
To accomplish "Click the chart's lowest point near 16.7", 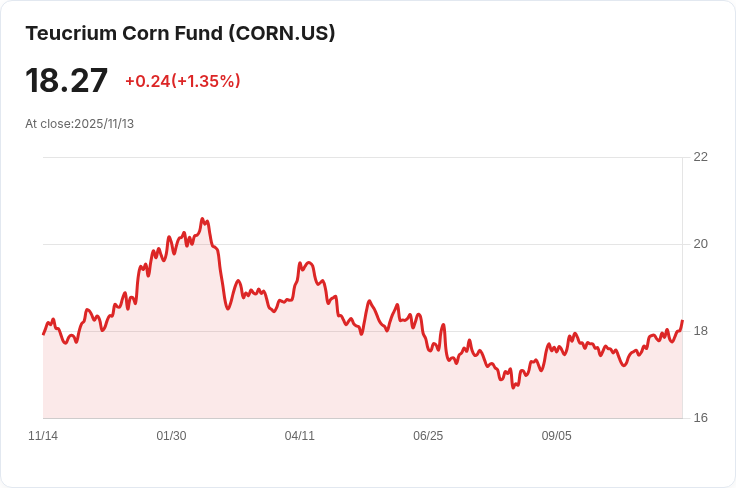I will [x=513, y=388].
